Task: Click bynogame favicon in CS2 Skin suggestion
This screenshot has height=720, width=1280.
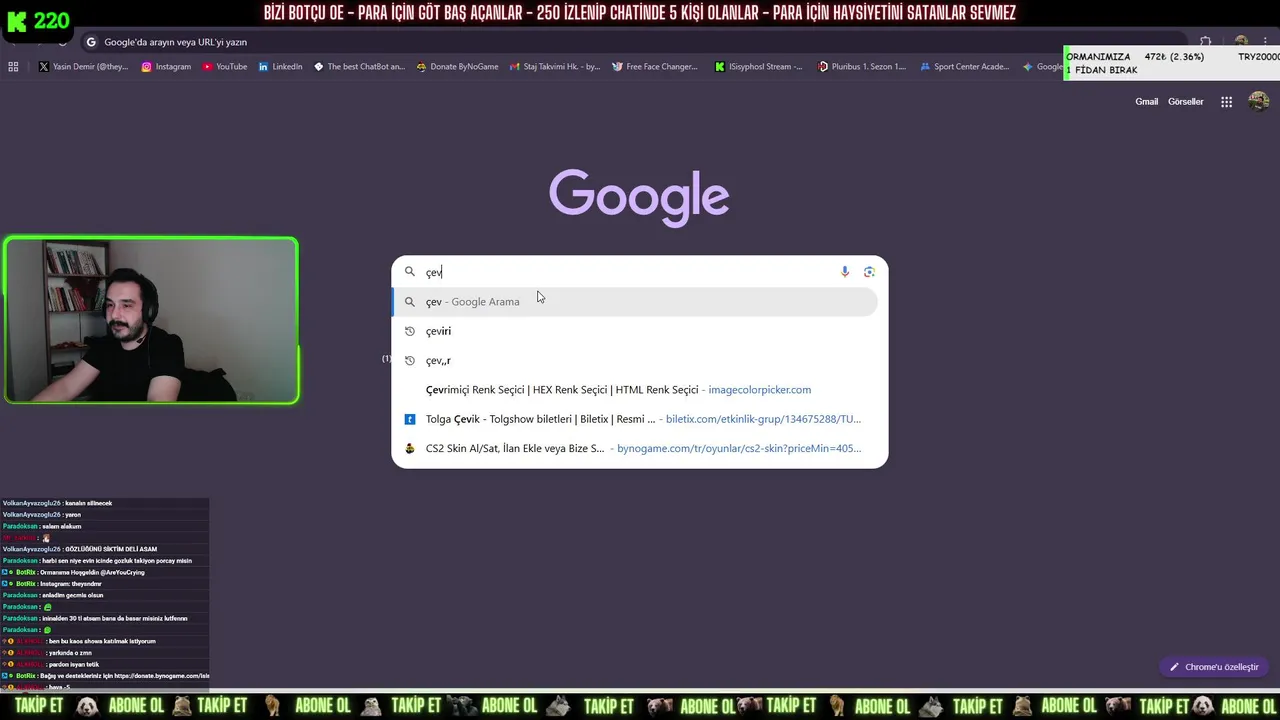Action: click(409, 449)
